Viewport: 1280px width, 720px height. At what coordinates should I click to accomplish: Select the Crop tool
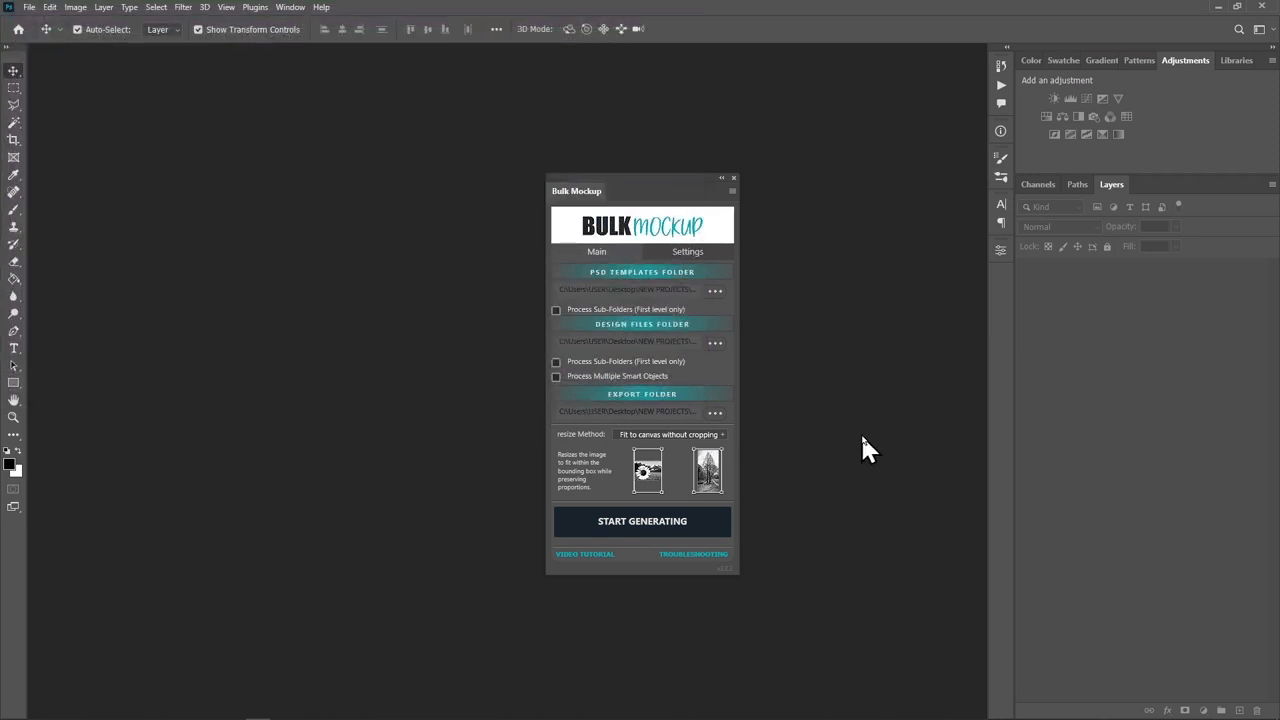14,140
